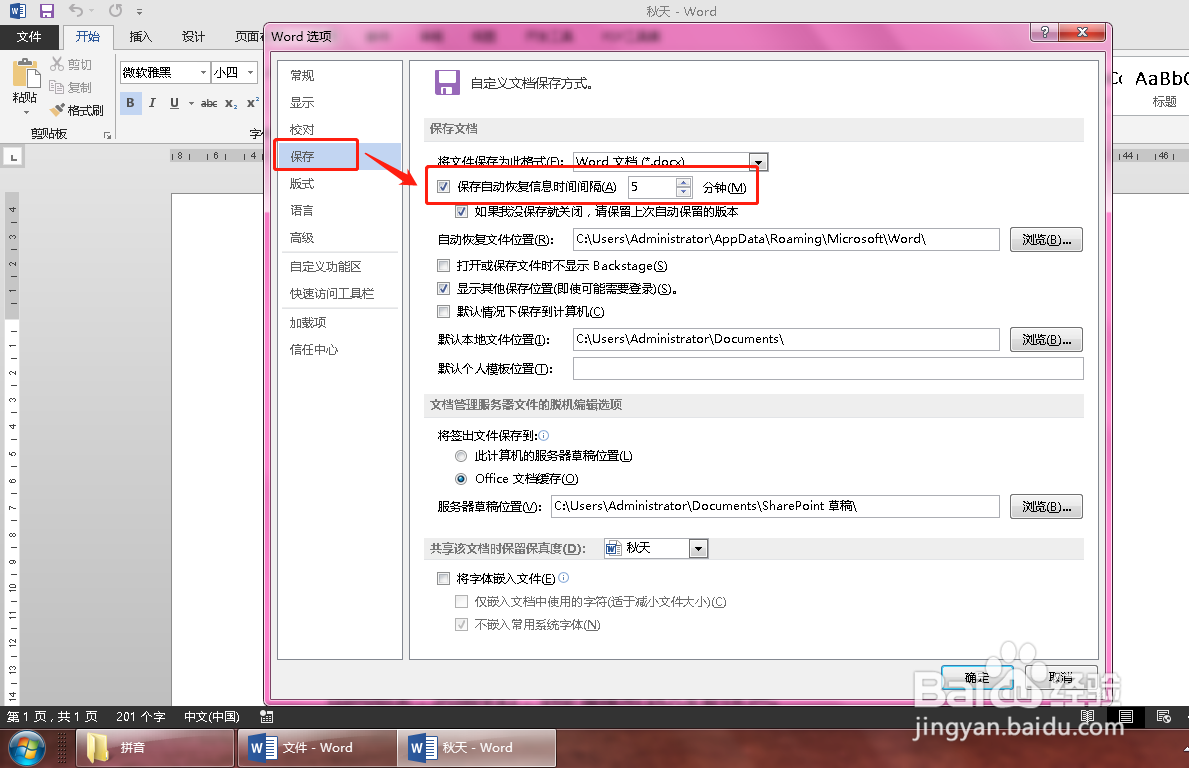Click the Save icon in the quick access toolbar
The height and width of the screenshot is (768, 1189).
pyautogui.click(x=47, y=11)
